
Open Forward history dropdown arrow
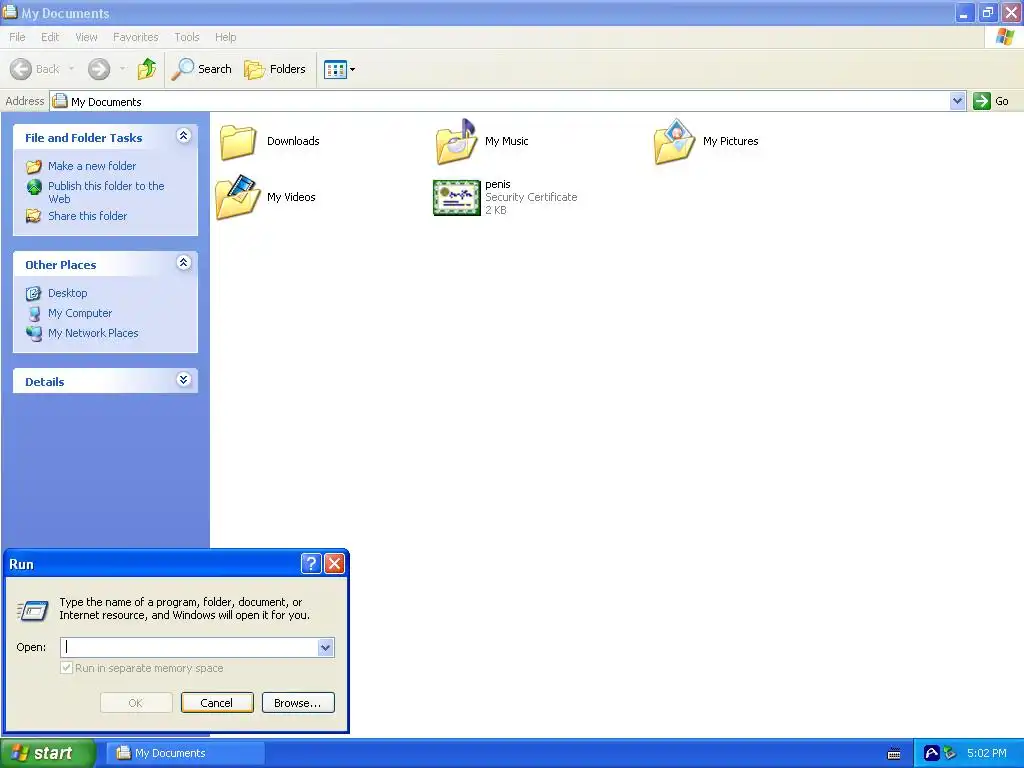pos(123,69)
